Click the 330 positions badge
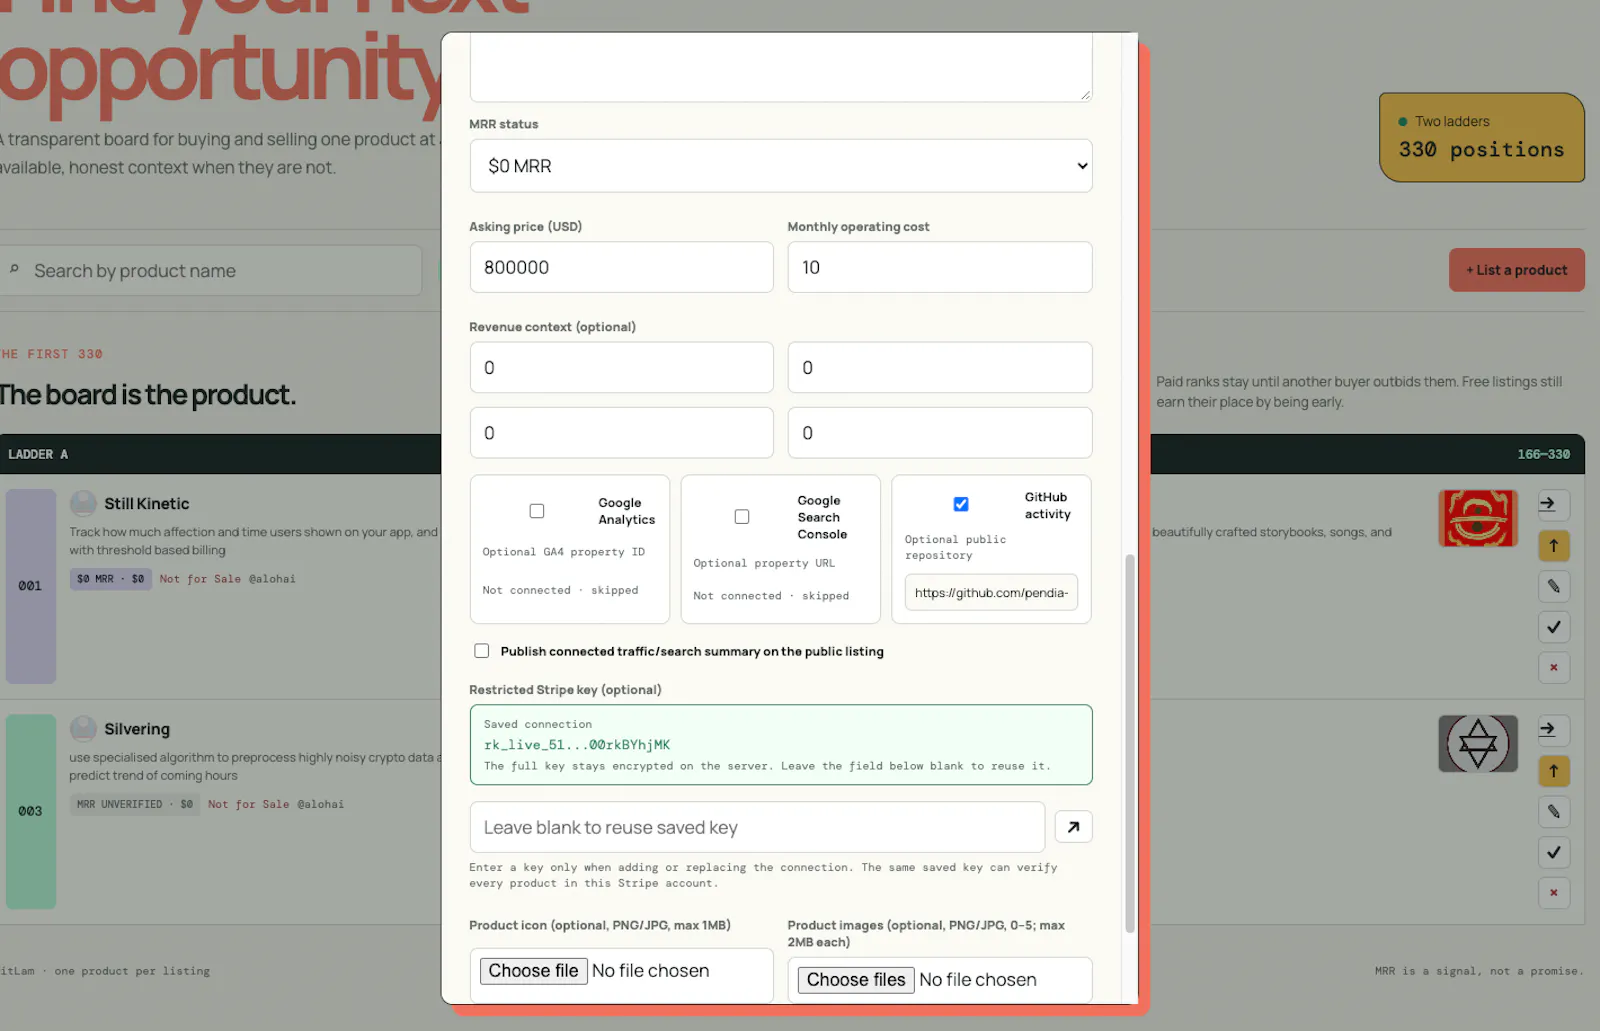The image size is (1600, 1031). click(x=1482, y=137)
